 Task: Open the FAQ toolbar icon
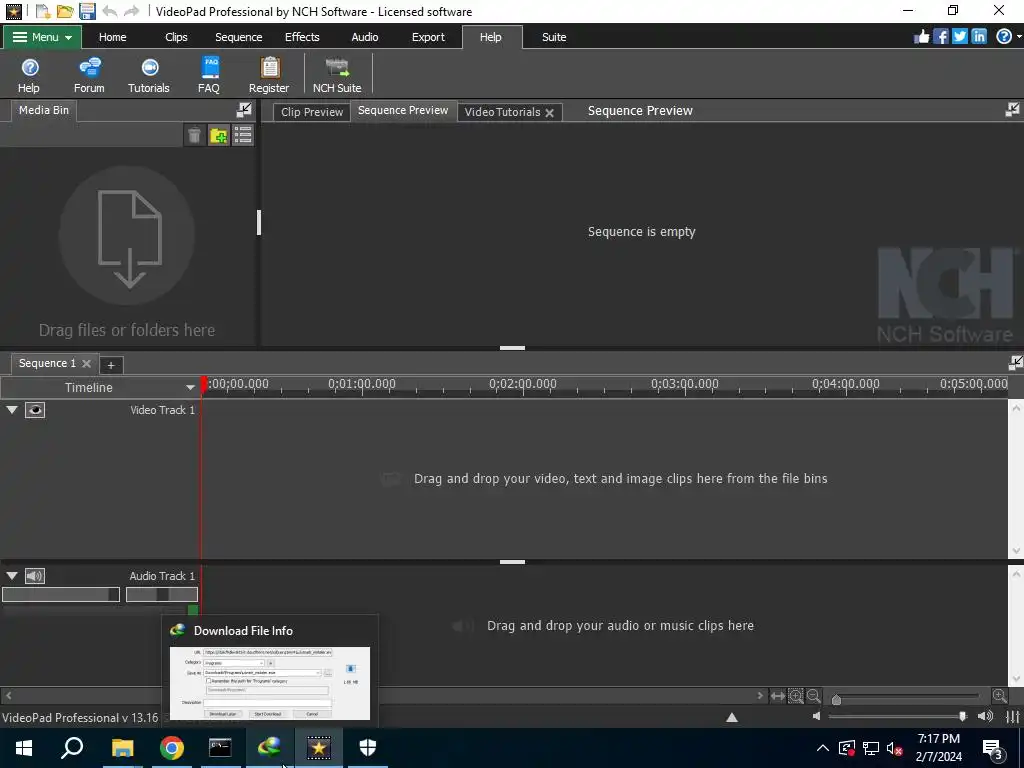tap(209, 75)
